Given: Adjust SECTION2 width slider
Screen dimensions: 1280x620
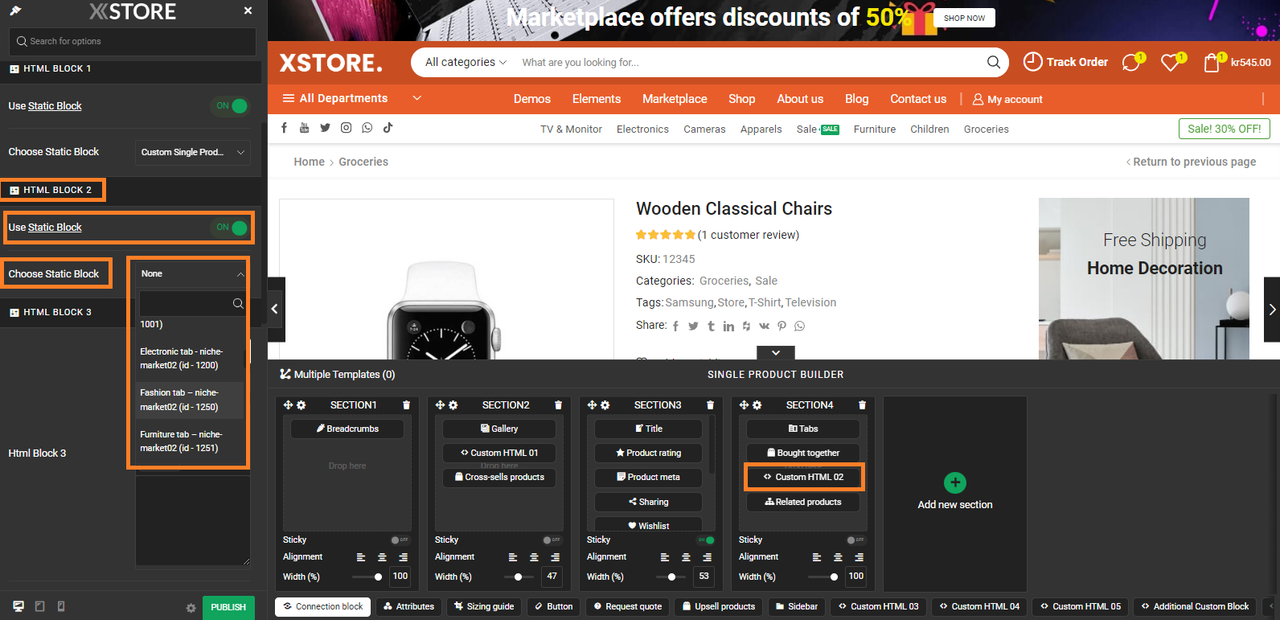Looking at the screenshot, I should click(519, 576).
